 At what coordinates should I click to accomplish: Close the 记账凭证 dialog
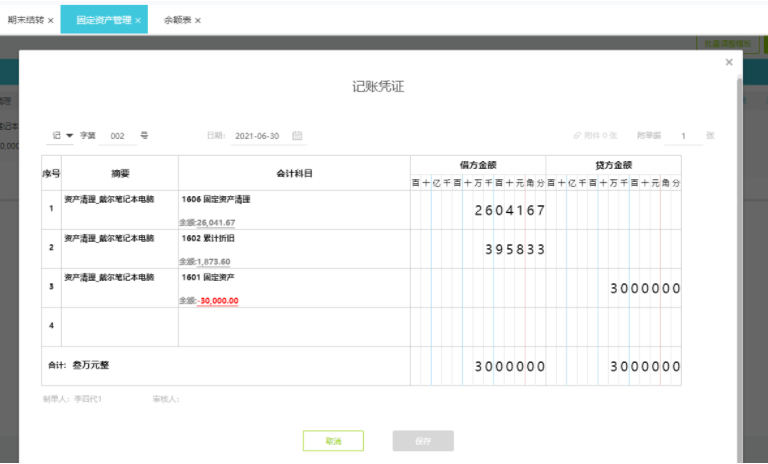tap(729, 62)
